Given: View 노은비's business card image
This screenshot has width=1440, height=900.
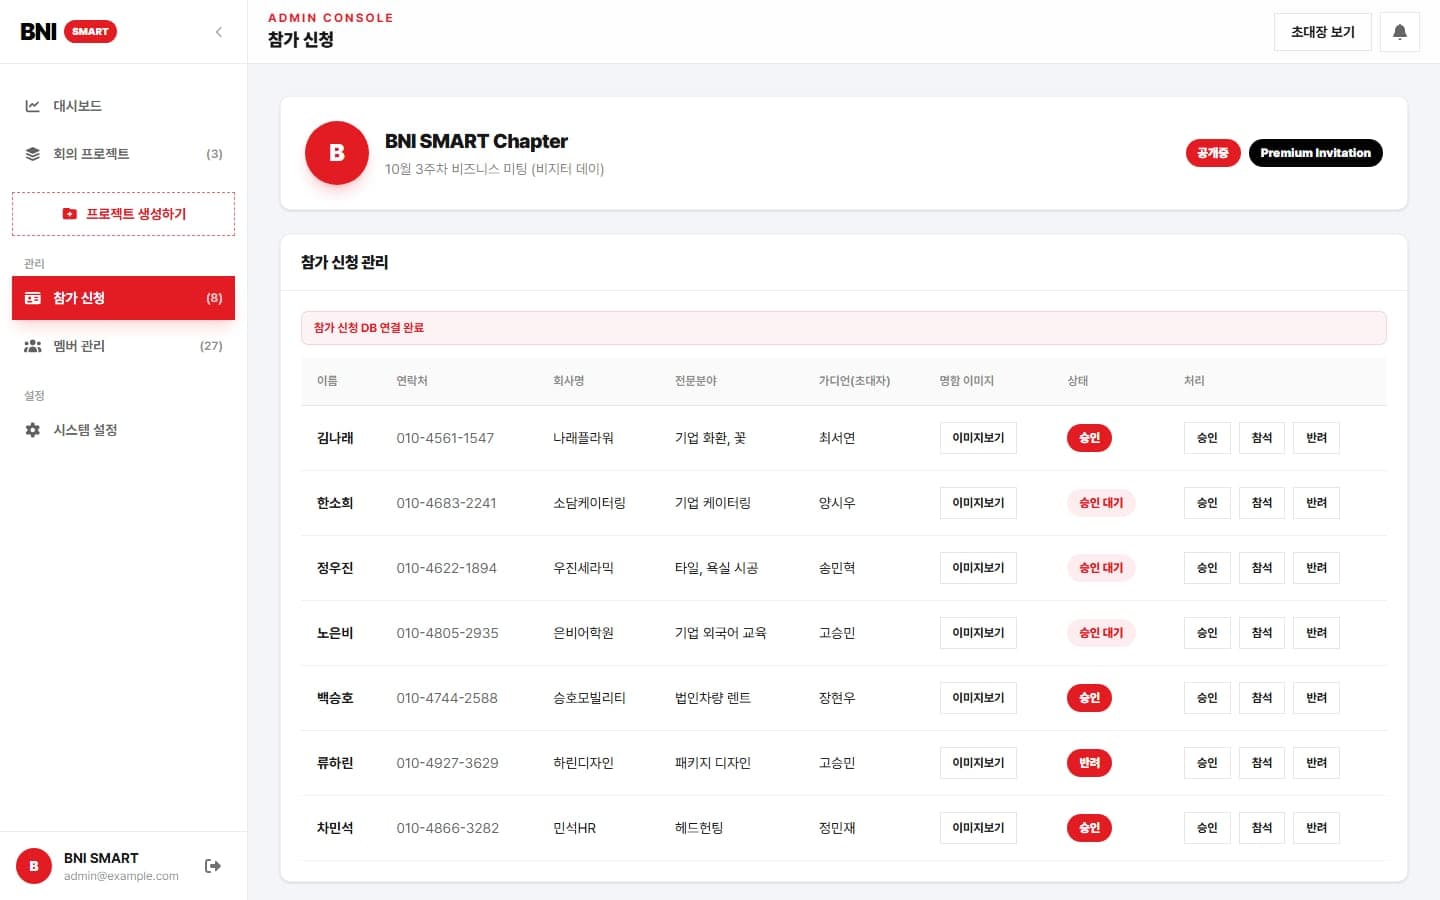Looking at the screenshot, I should (978, 633).
